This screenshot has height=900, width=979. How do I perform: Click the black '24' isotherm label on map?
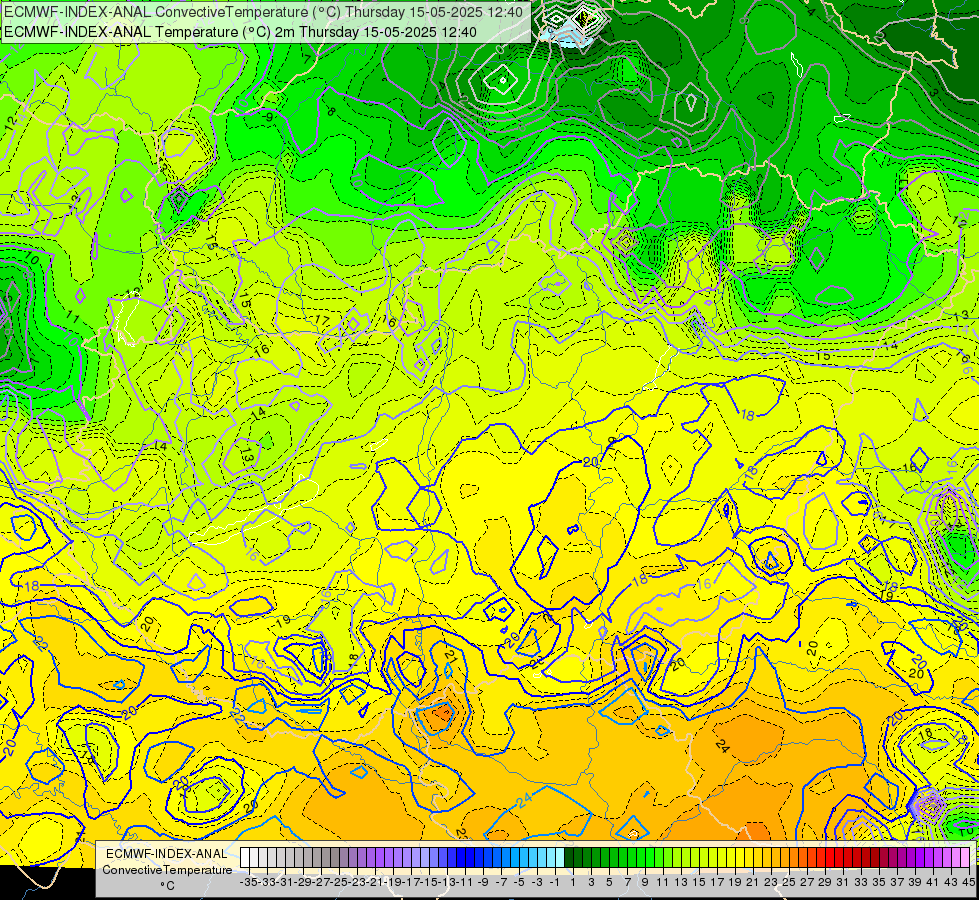click(x=722, y=745)
